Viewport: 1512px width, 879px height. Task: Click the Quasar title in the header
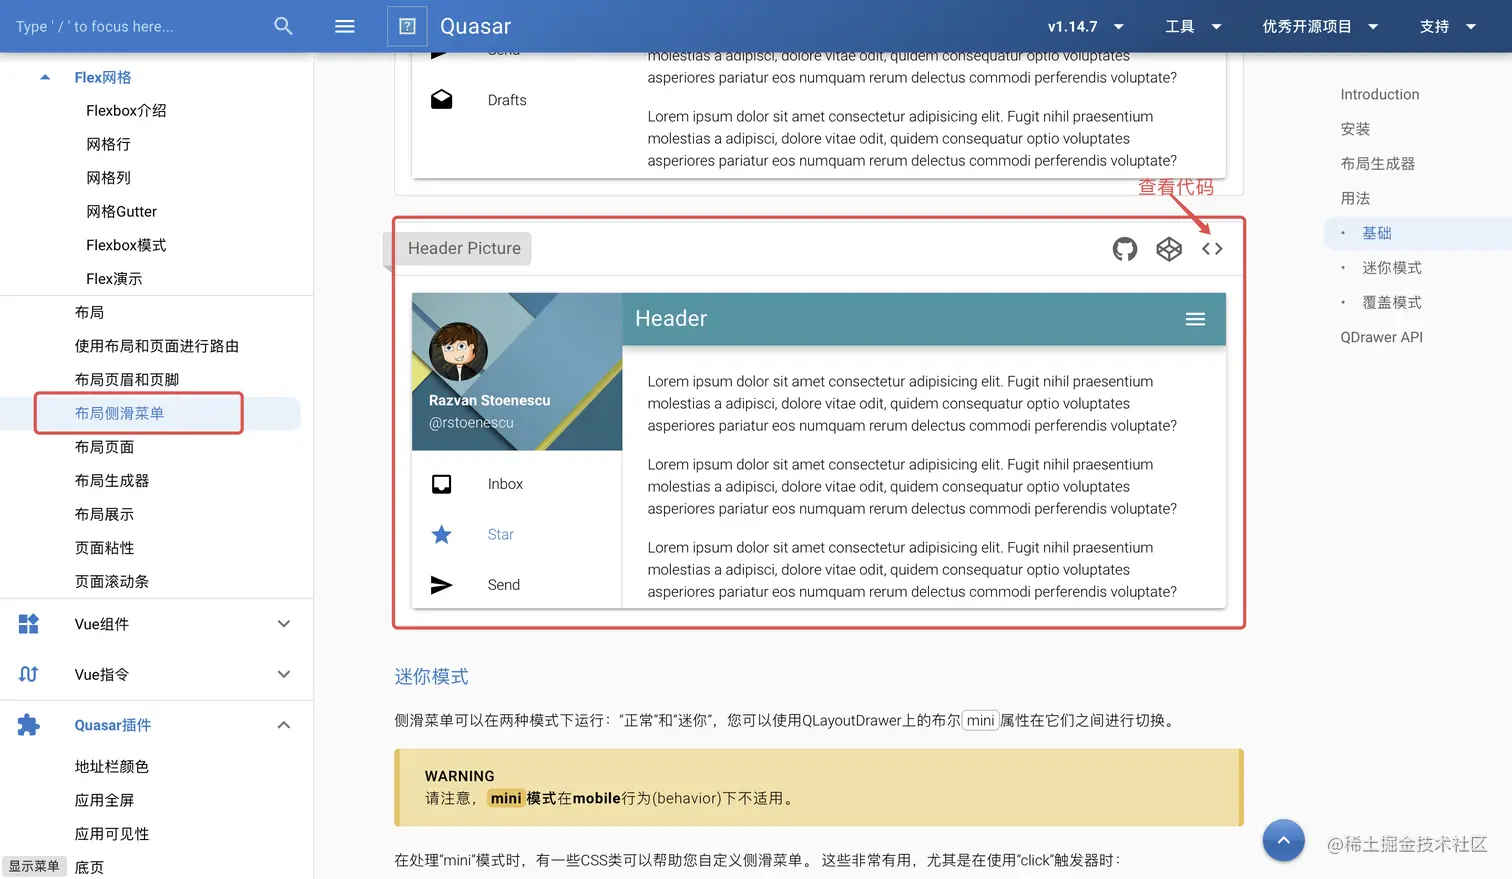point(476,26)
